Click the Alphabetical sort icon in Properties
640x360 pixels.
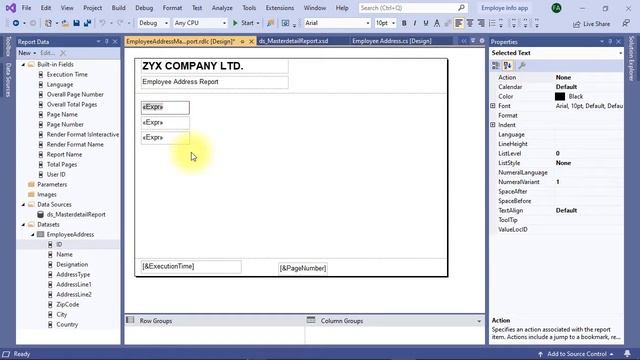pyautogui.click(x=507, y=65)
